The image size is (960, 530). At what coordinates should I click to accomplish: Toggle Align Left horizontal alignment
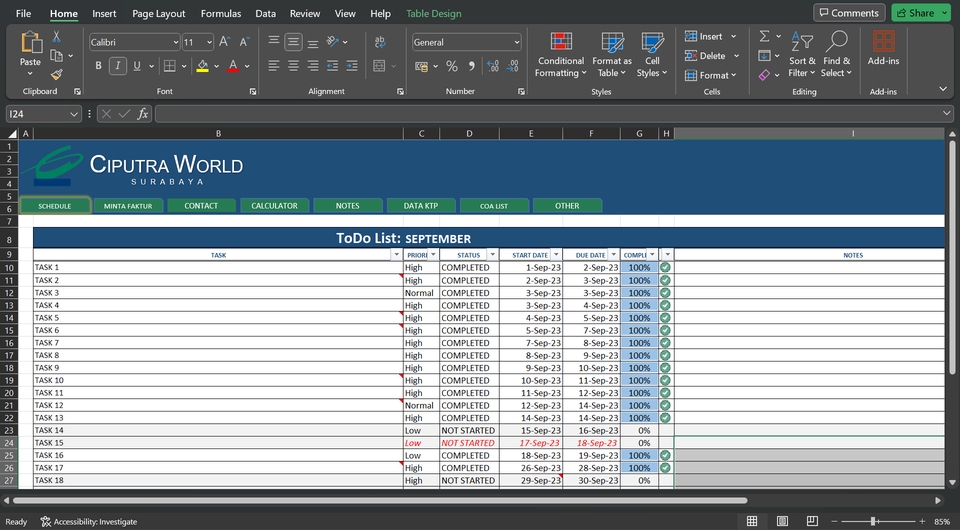click(x=274, y=66)
